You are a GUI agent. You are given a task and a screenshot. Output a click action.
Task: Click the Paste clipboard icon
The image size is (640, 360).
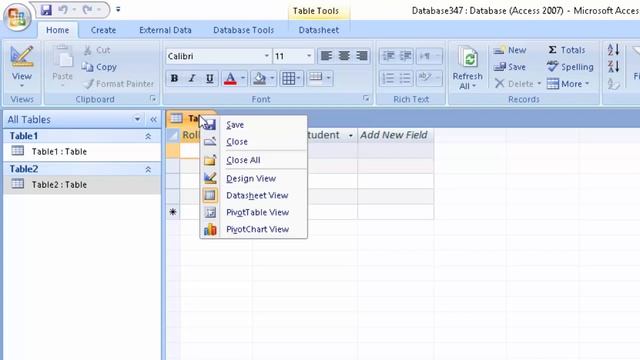click(62, 56)
